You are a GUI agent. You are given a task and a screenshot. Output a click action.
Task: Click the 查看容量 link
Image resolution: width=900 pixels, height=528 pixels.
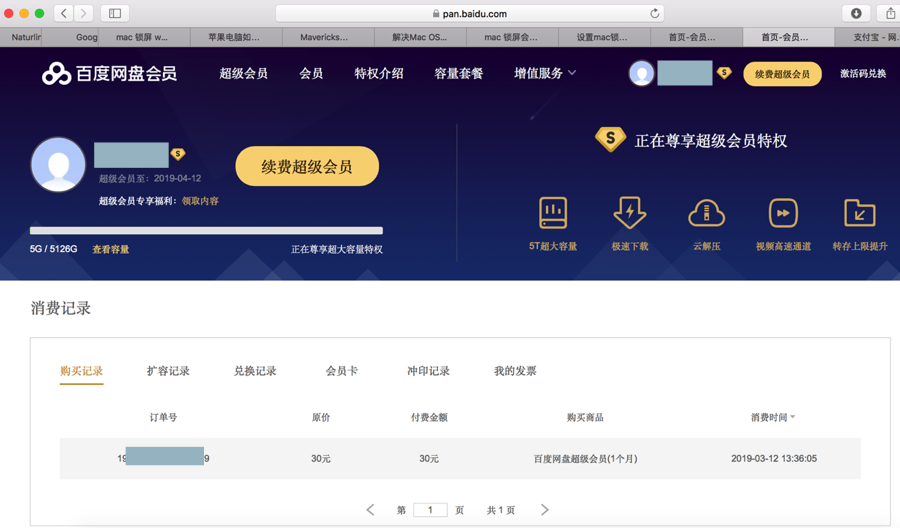click(111, 249)
